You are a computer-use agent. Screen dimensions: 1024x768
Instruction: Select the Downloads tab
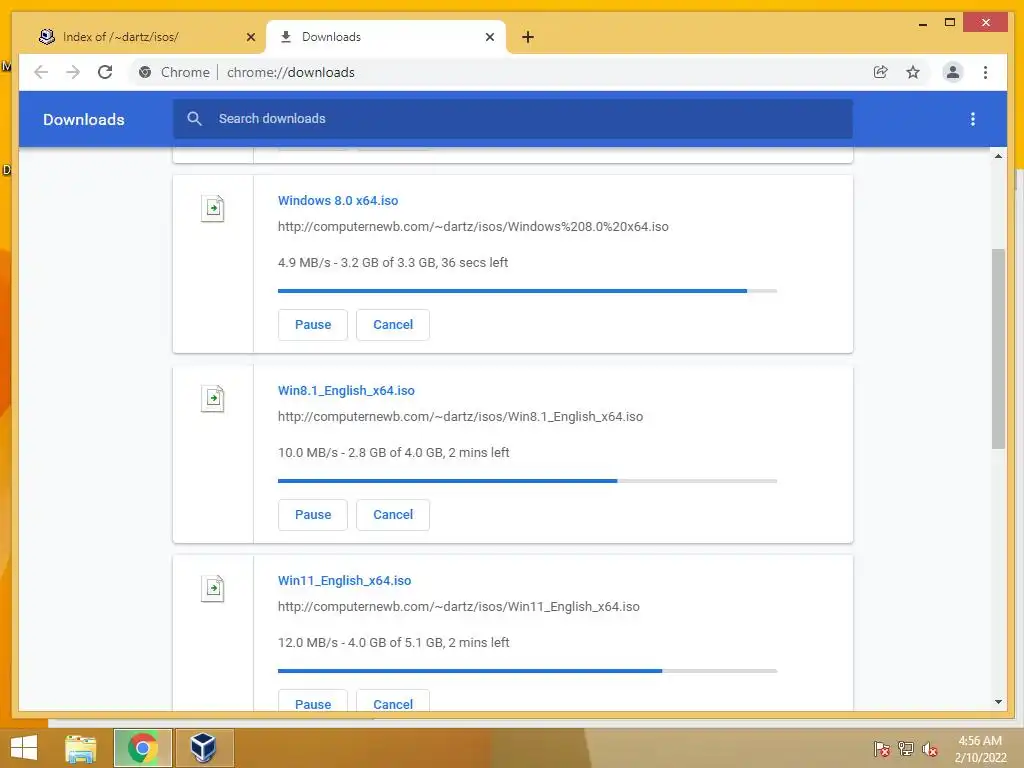point(385,37)
